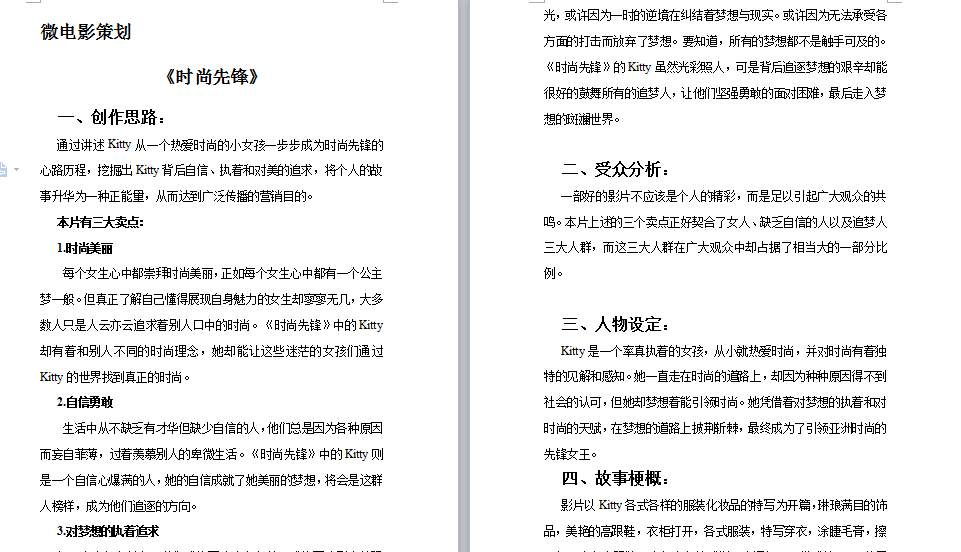961x552 pixels.
Task: Click the centered heading "《时尚先锋》"
Action: pyautogui.click(x=212, y=77)
